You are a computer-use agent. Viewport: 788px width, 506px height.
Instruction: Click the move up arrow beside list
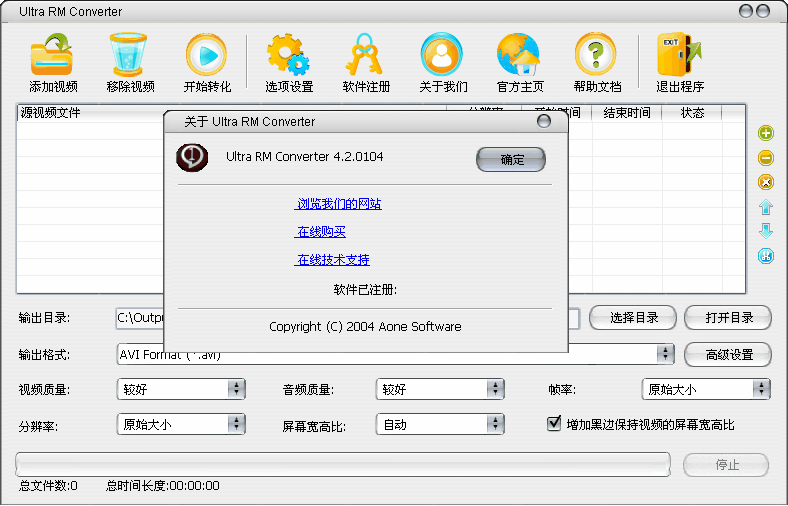(766, 207)
